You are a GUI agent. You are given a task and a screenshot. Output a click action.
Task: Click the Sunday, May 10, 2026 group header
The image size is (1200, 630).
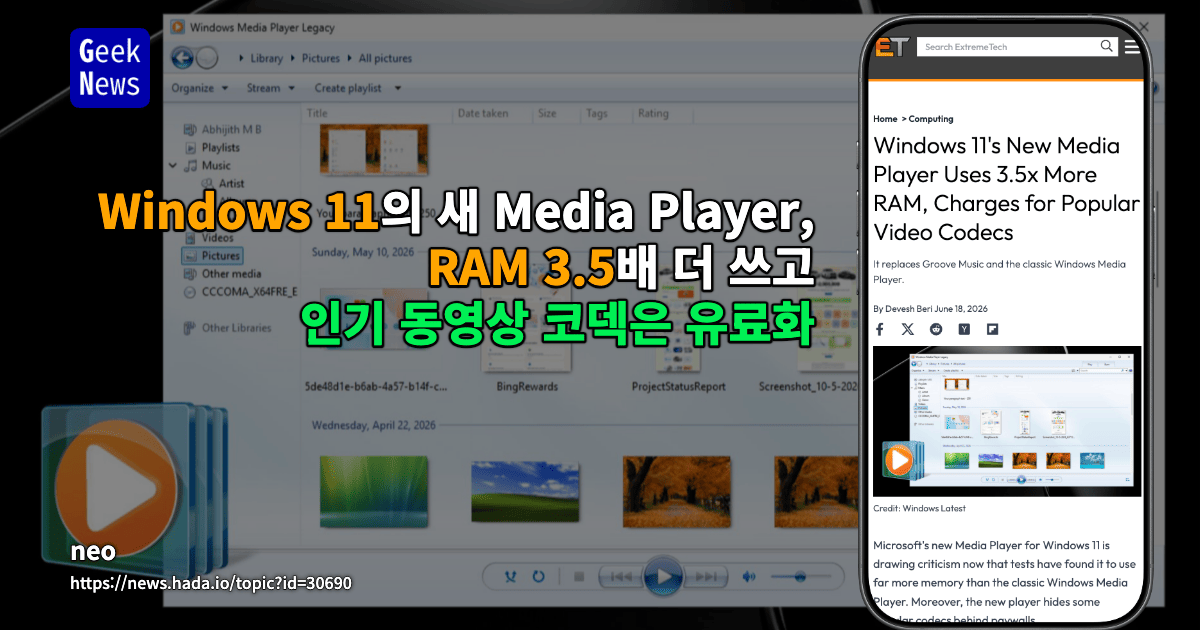[364, 252]
